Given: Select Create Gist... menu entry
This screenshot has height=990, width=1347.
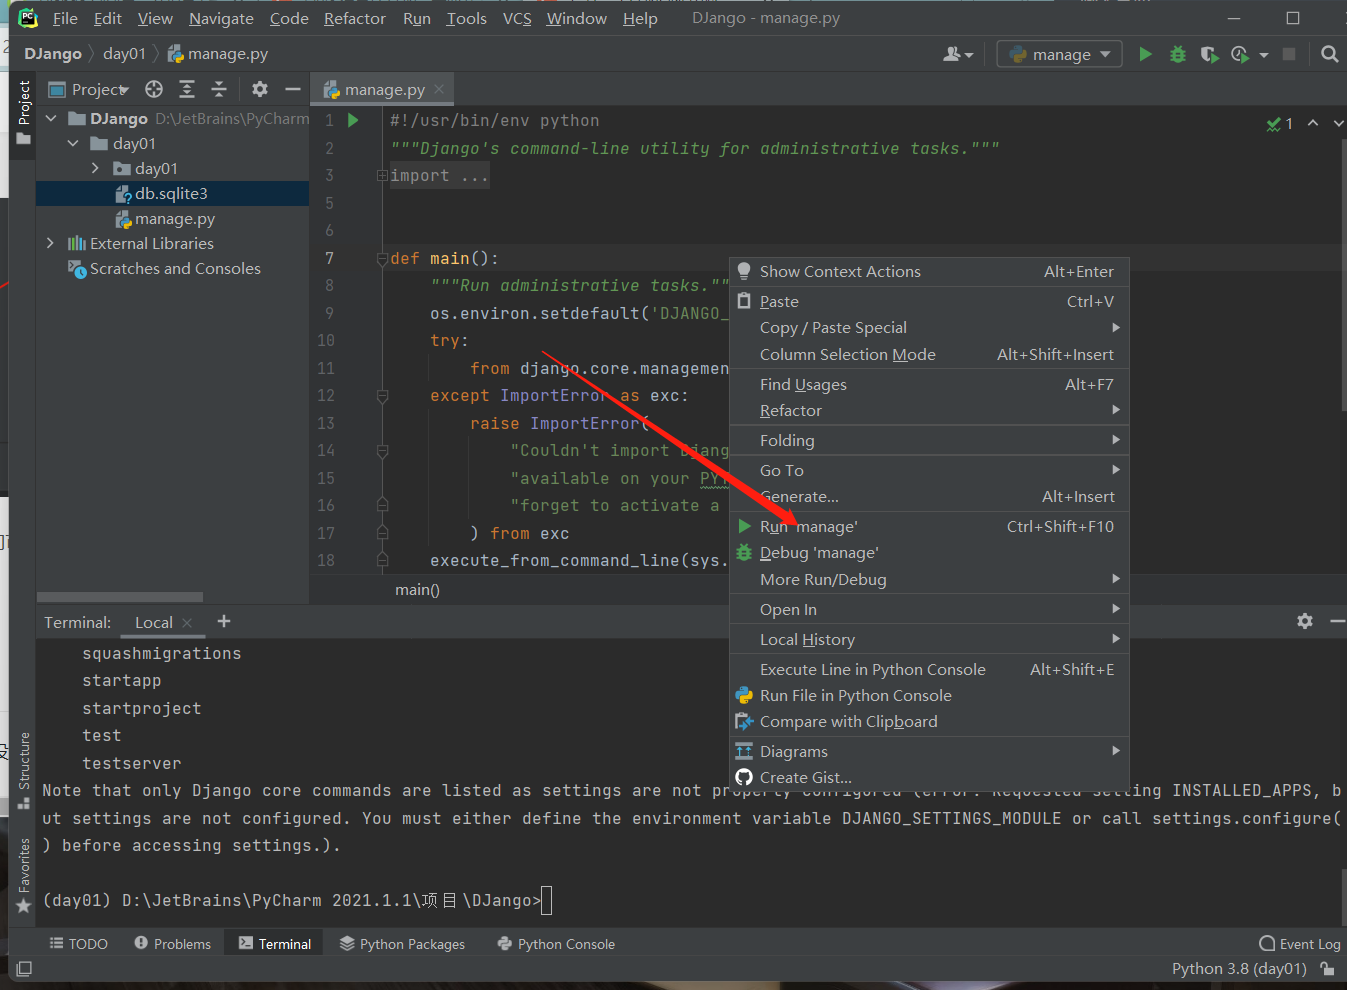Looking at the screenshot, I should click(x=930, y=777).
